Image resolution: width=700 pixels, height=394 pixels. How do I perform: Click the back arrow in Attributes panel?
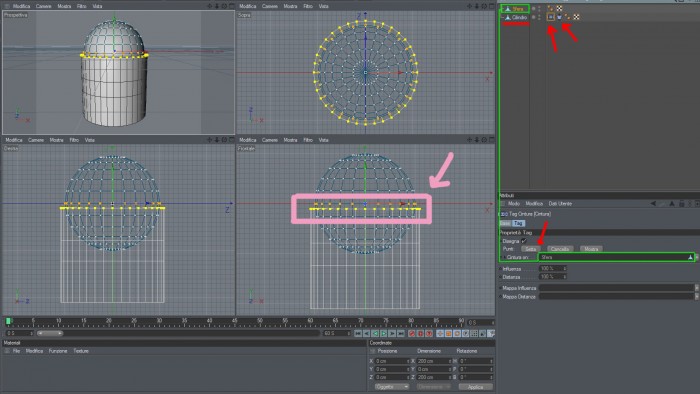[x=653, y=203]
